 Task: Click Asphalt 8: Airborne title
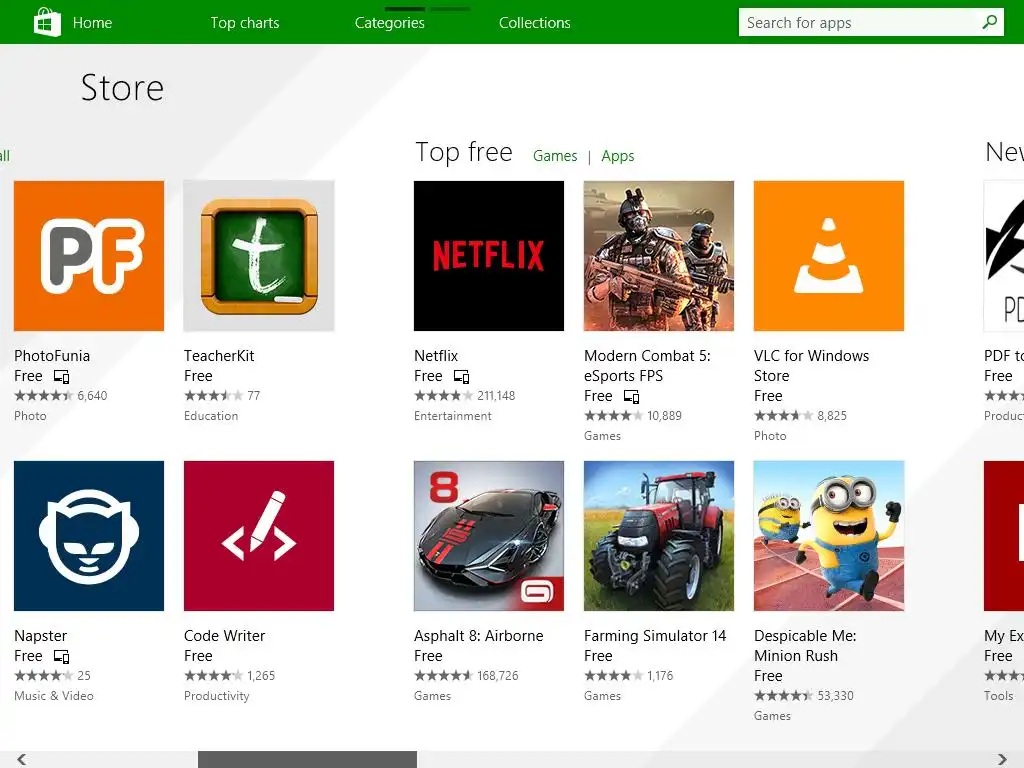479,636
